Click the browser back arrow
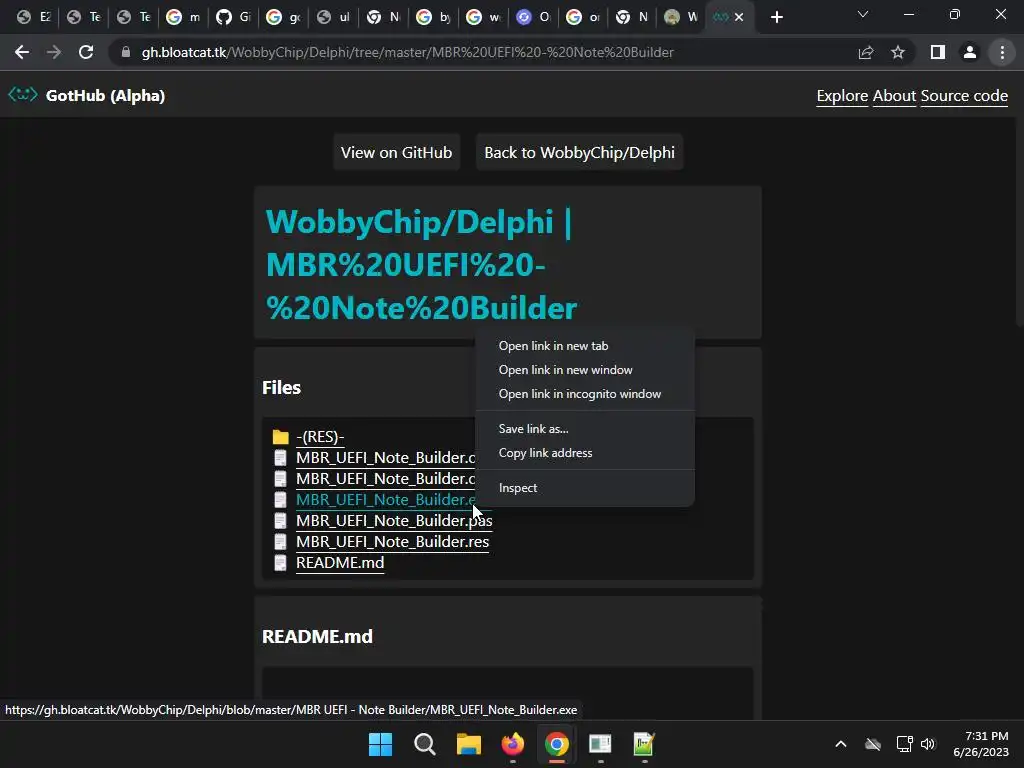The image size is (1024, 768). [x=22, y=52]
